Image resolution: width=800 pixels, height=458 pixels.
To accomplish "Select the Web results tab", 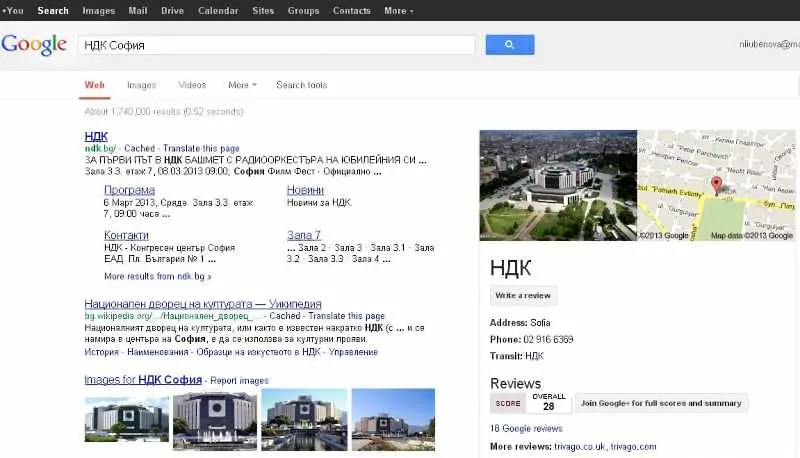I will (95, 85).
